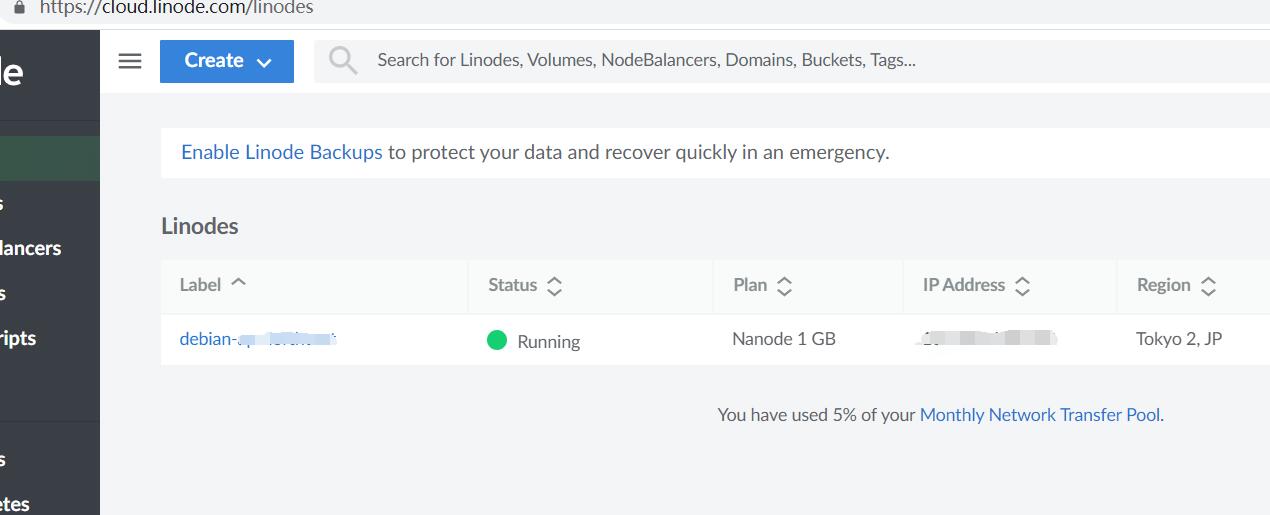
Task: Open StackScripts in the sidebar
Action: (18, 338)
